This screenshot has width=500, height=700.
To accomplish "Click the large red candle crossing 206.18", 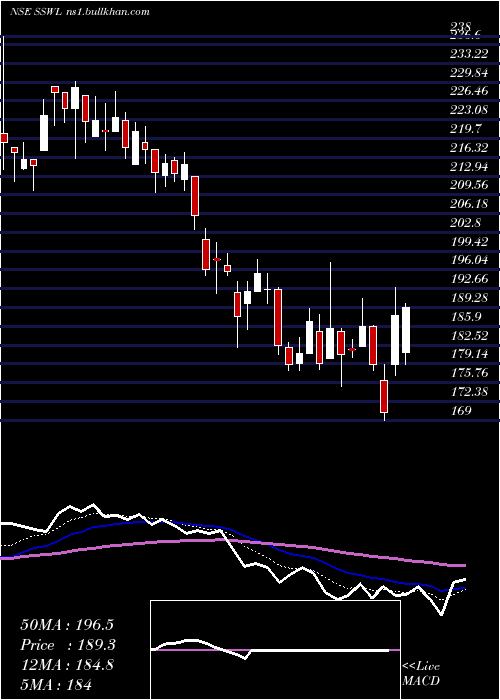I will point(195,196).
